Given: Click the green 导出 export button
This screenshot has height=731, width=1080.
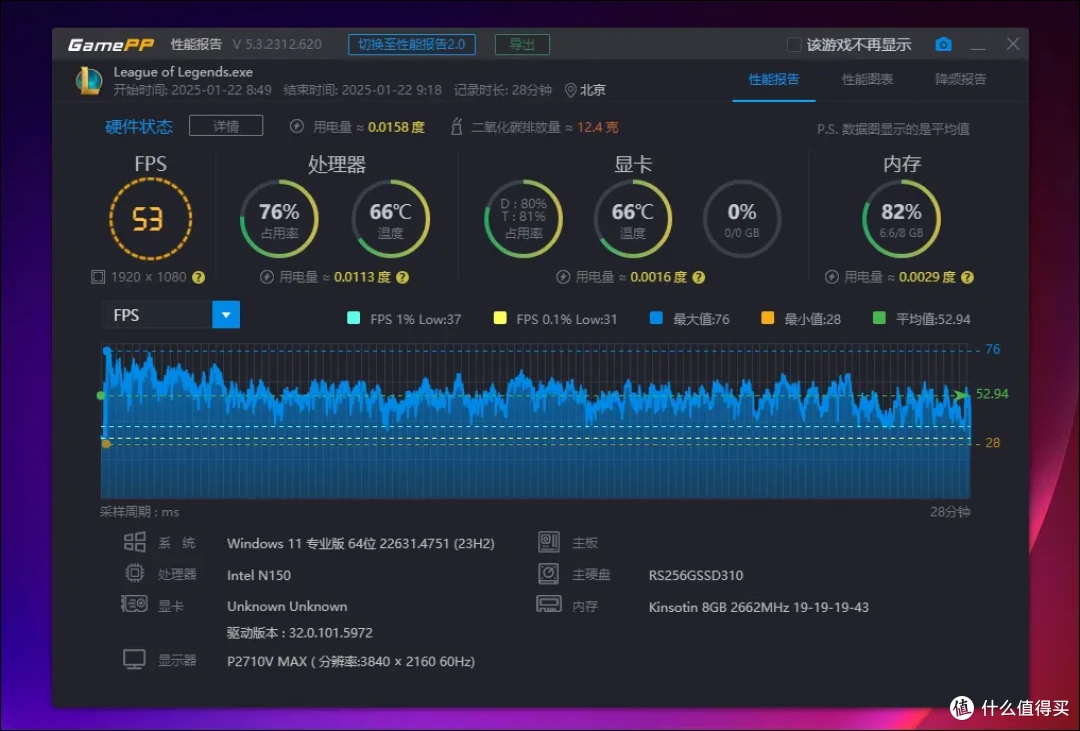Looking at the screenshot, I should pos(522,45).
